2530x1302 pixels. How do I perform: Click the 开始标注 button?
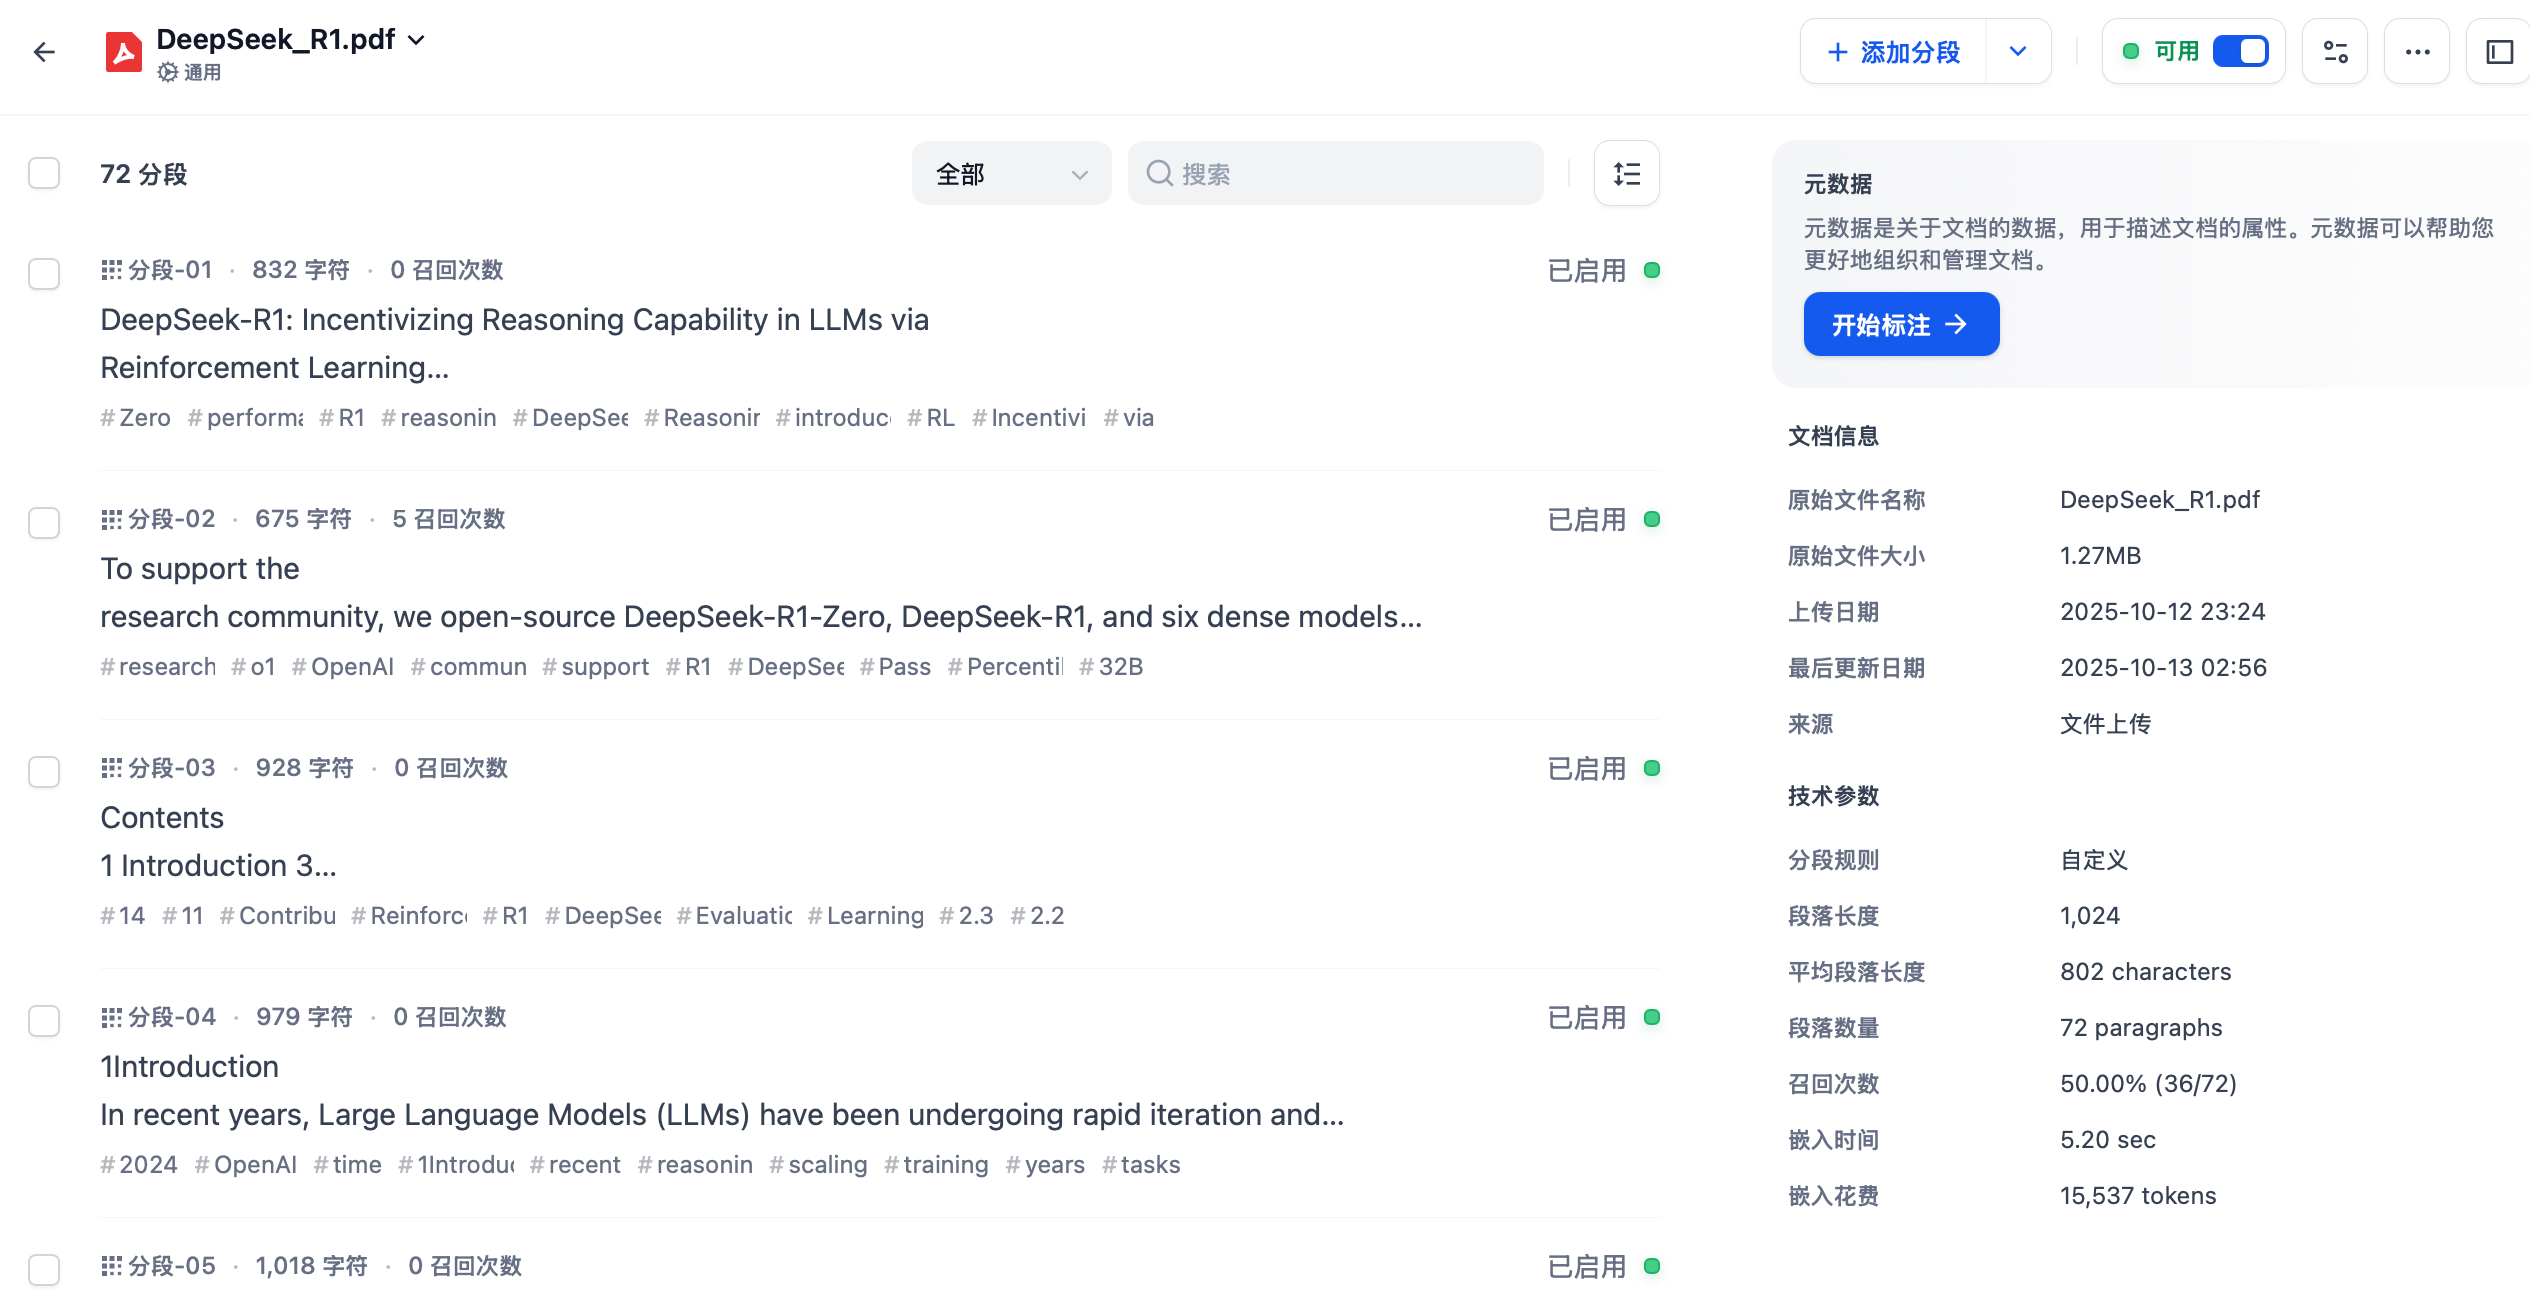tap(1901, 324)
